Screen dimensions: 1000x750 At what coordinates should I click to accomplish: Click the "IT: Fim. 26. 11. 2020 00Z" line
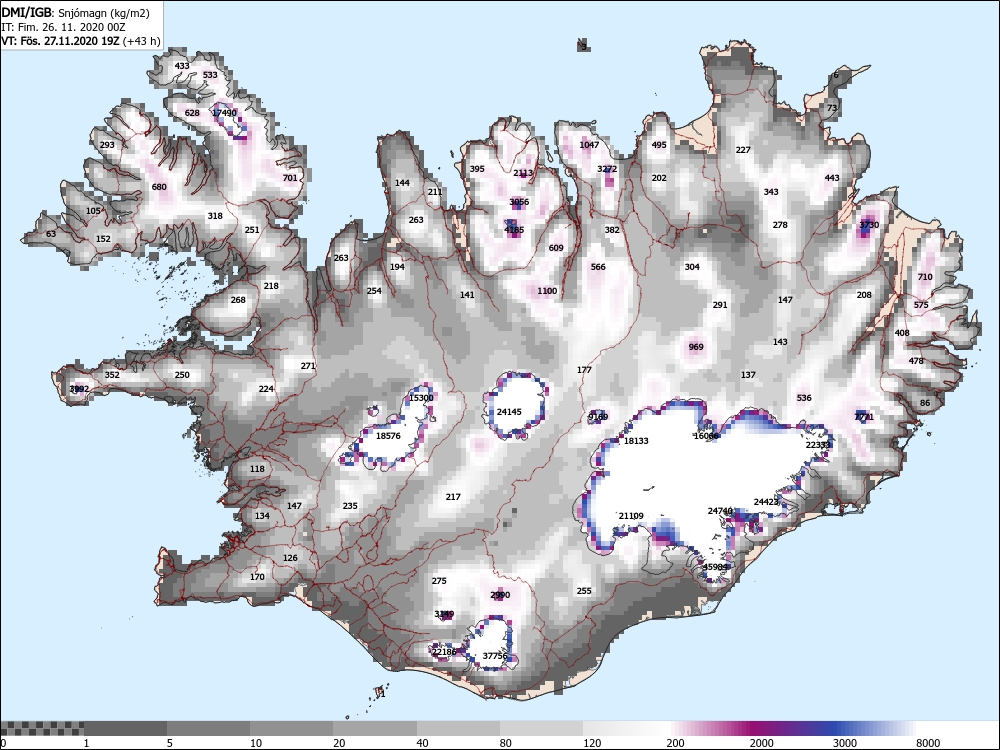(x=63, y=27)
